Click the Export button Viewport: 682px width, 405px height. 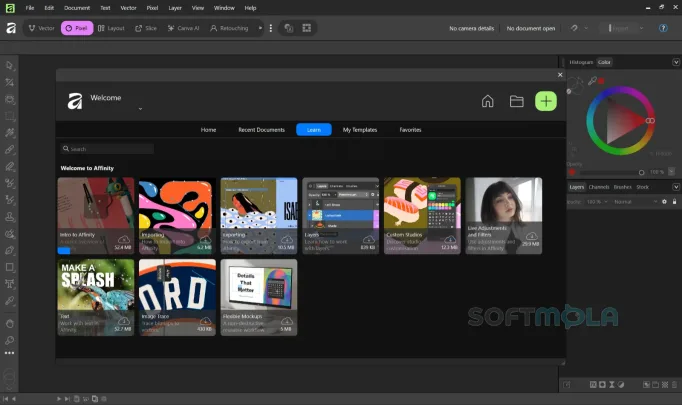click(618, 28)
